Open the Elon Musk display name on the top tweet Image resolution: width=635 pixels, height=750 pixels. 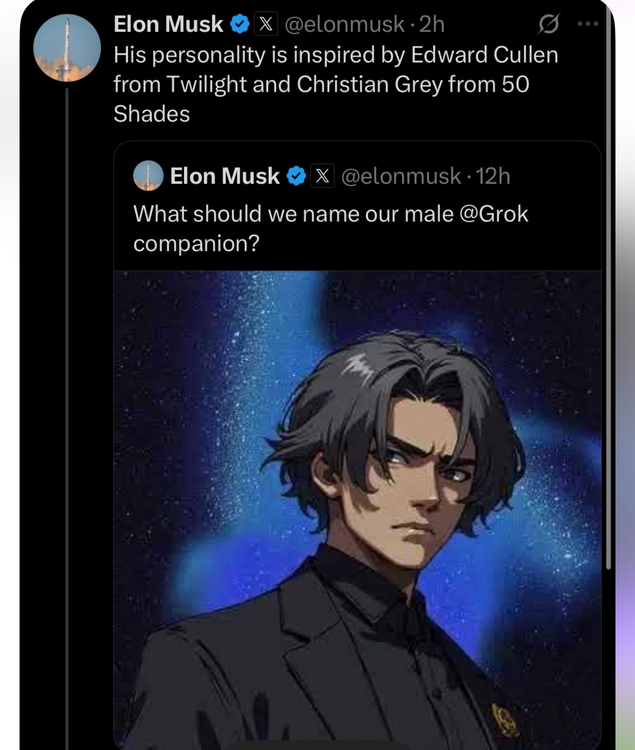(x=168, y=23)
